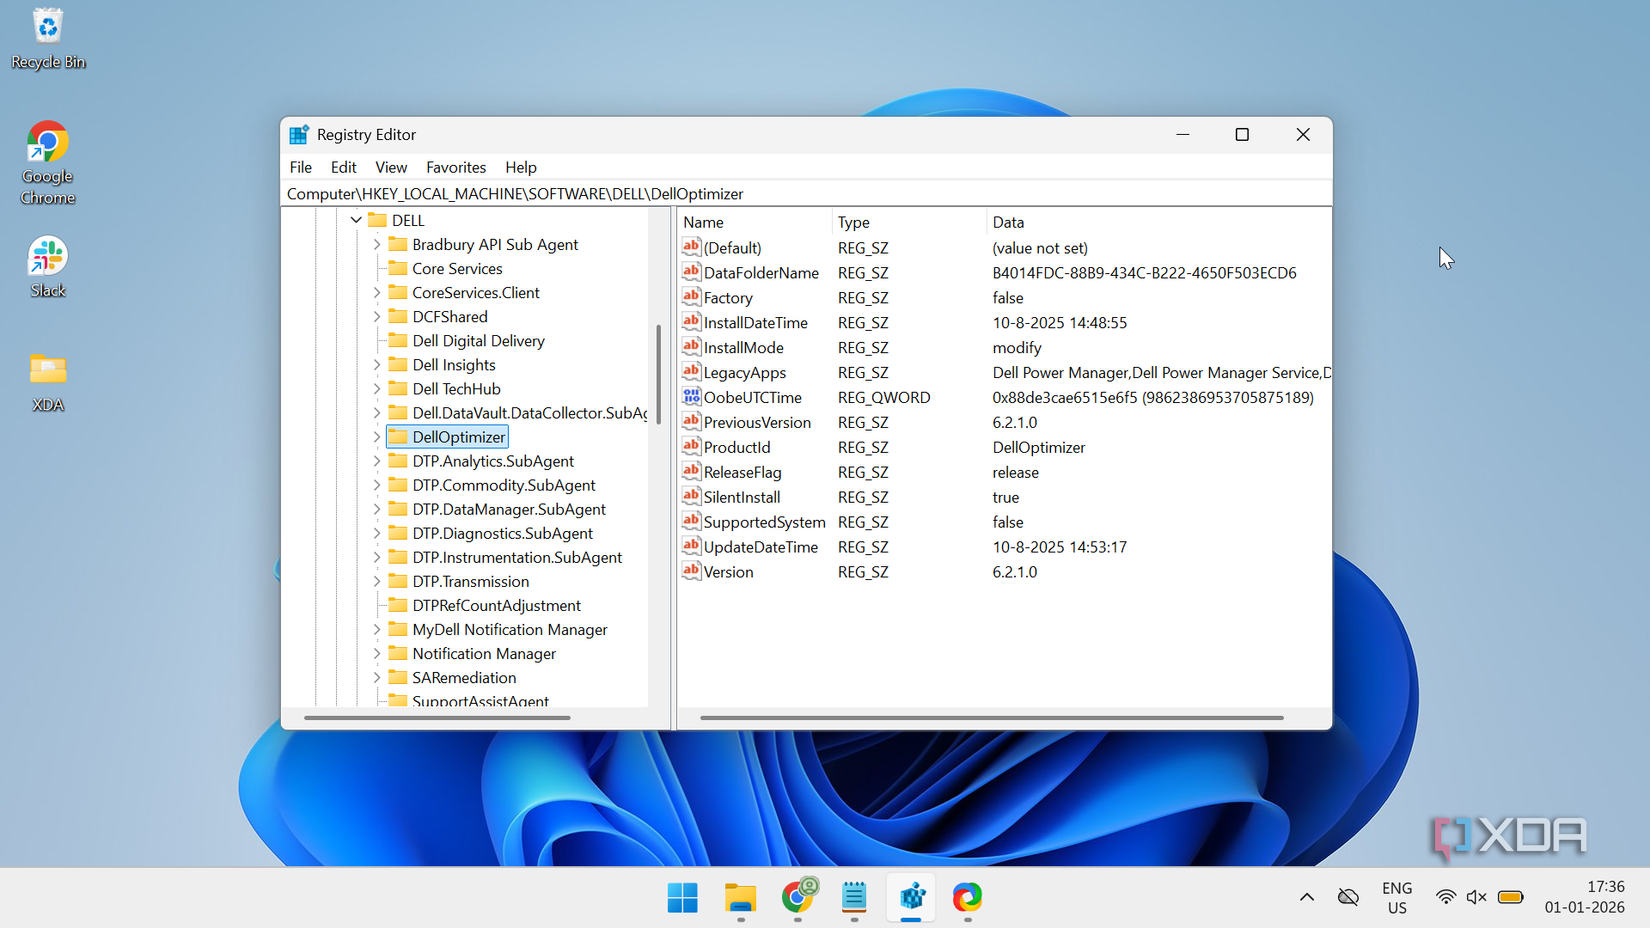Collapse the DELL registry key

point(356,220)
